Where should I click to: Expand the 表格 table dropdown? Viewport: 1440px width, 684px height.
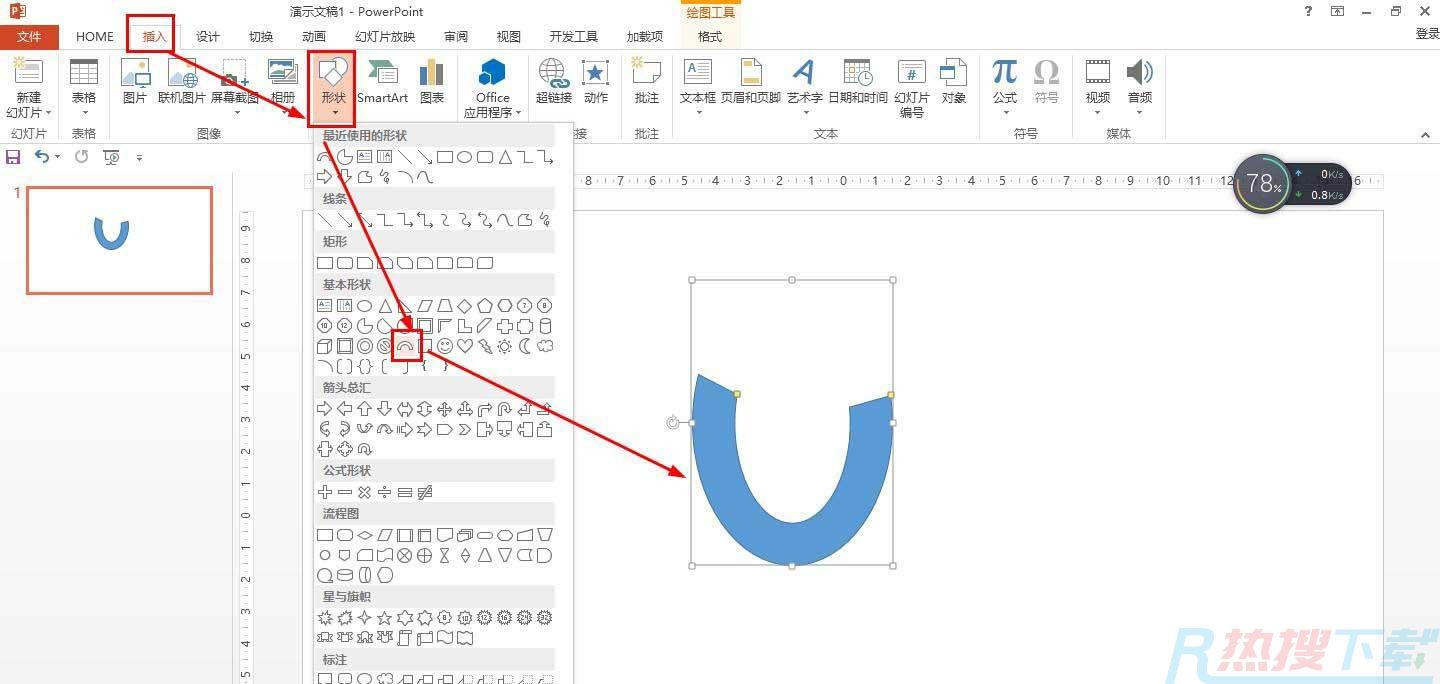pos(84,112)
